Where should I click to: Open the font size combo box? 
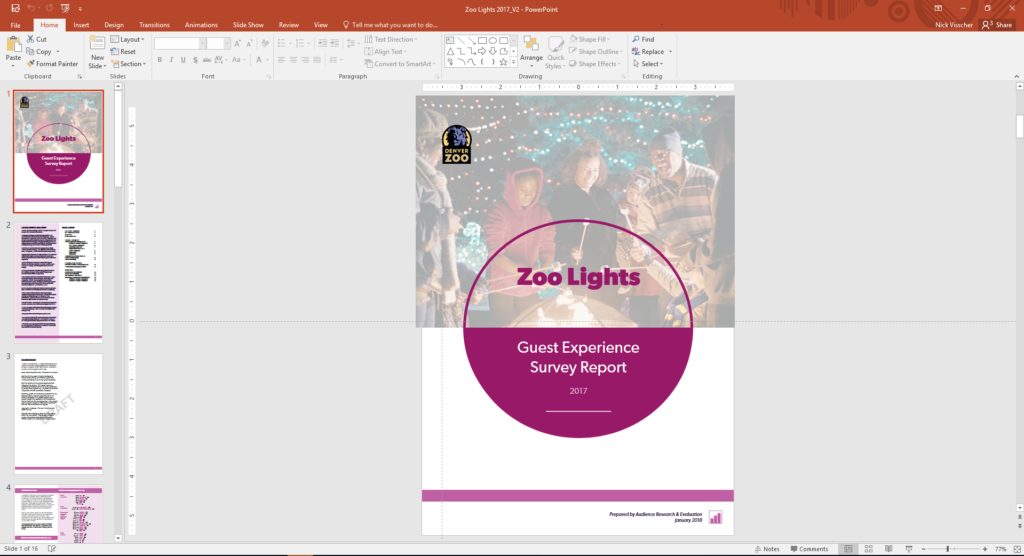pos(217,43)
